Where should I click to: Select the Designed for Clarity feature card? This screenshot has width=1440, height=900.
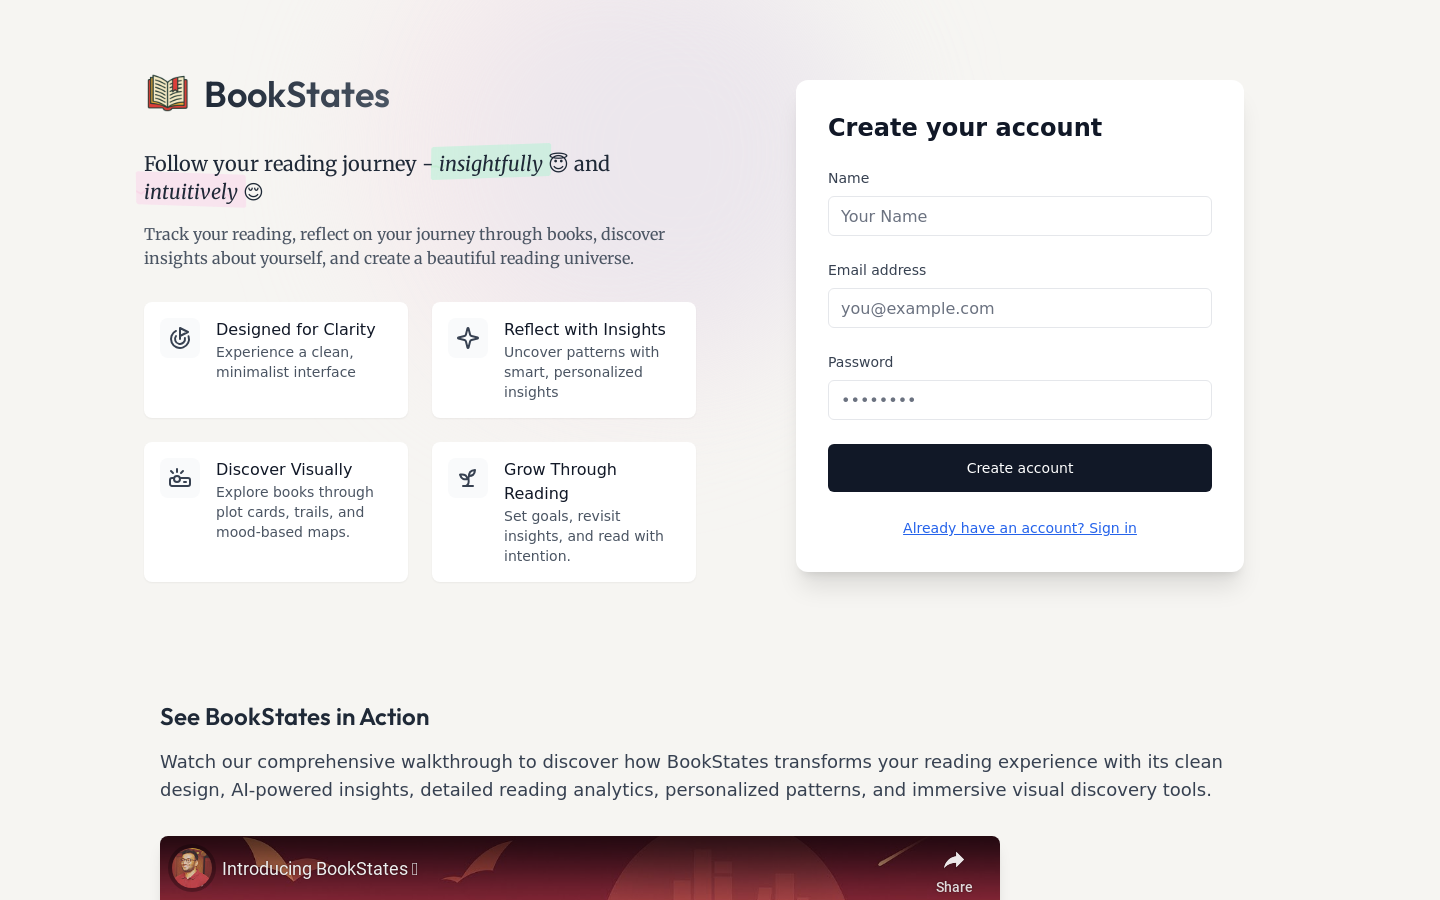[276, 360]
